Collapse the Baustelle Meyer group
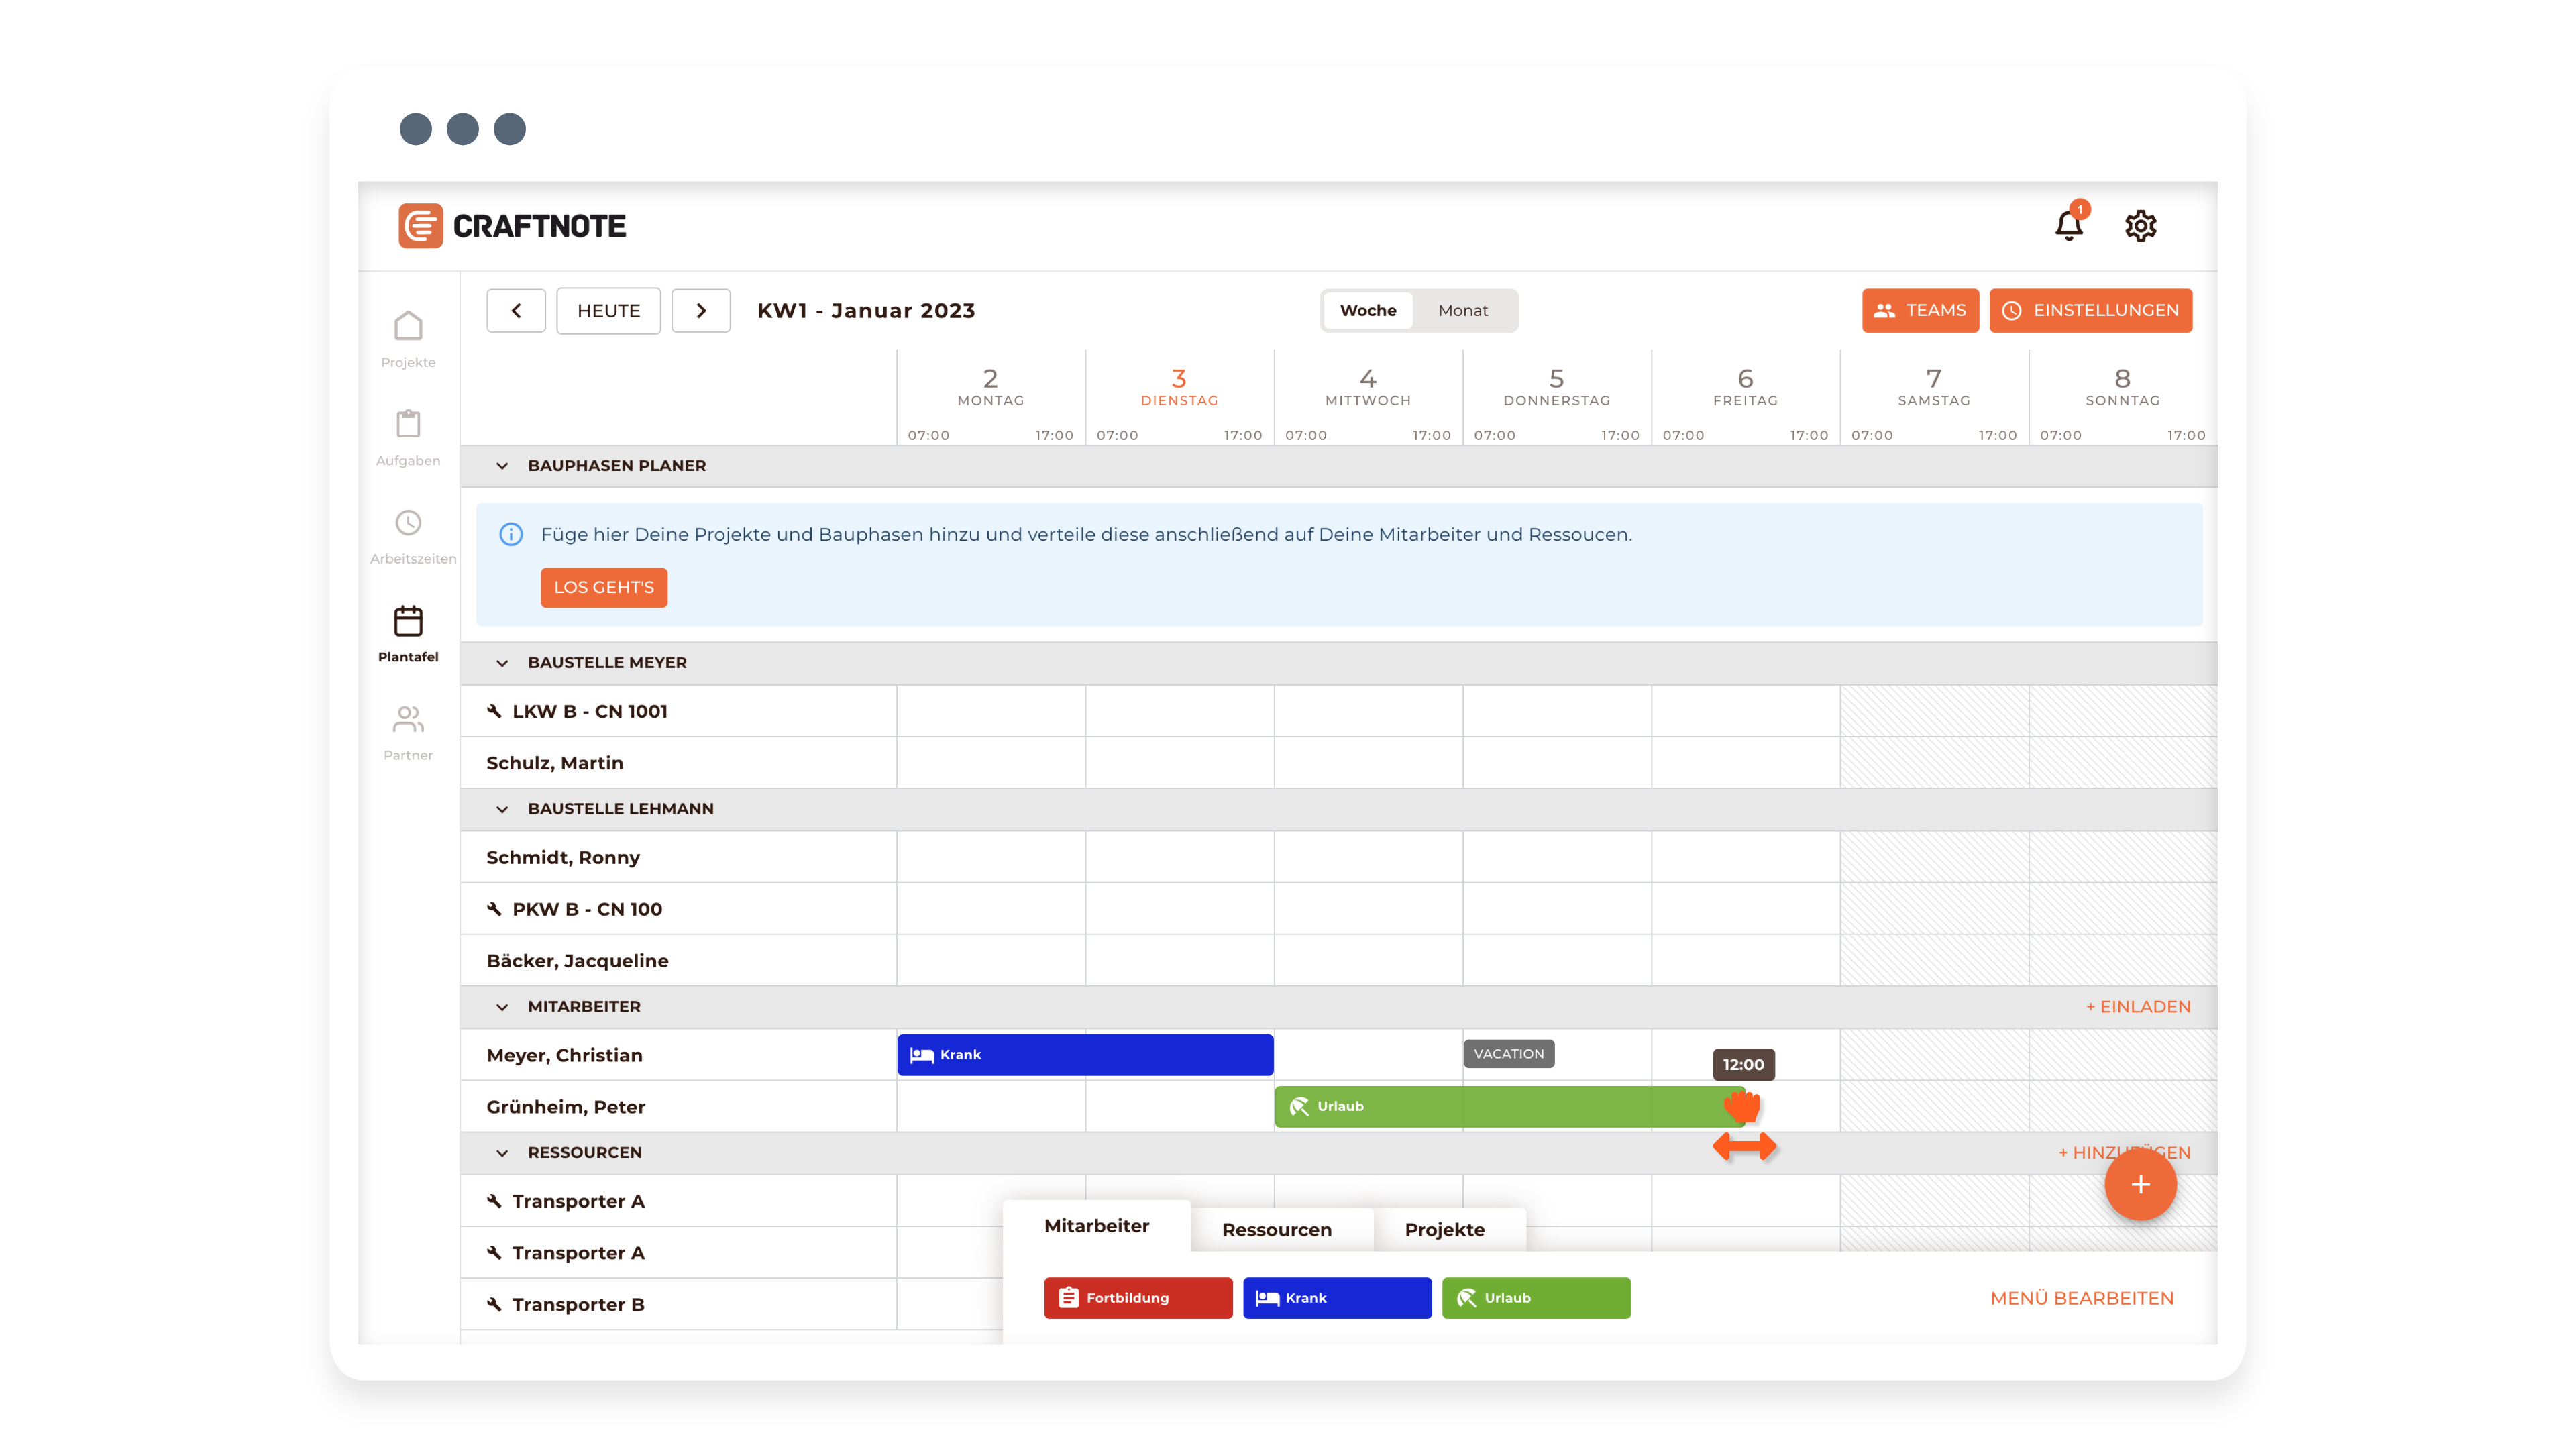Image resolution: width=2576 pixels, height=1449 pixels. pos(502,663)
